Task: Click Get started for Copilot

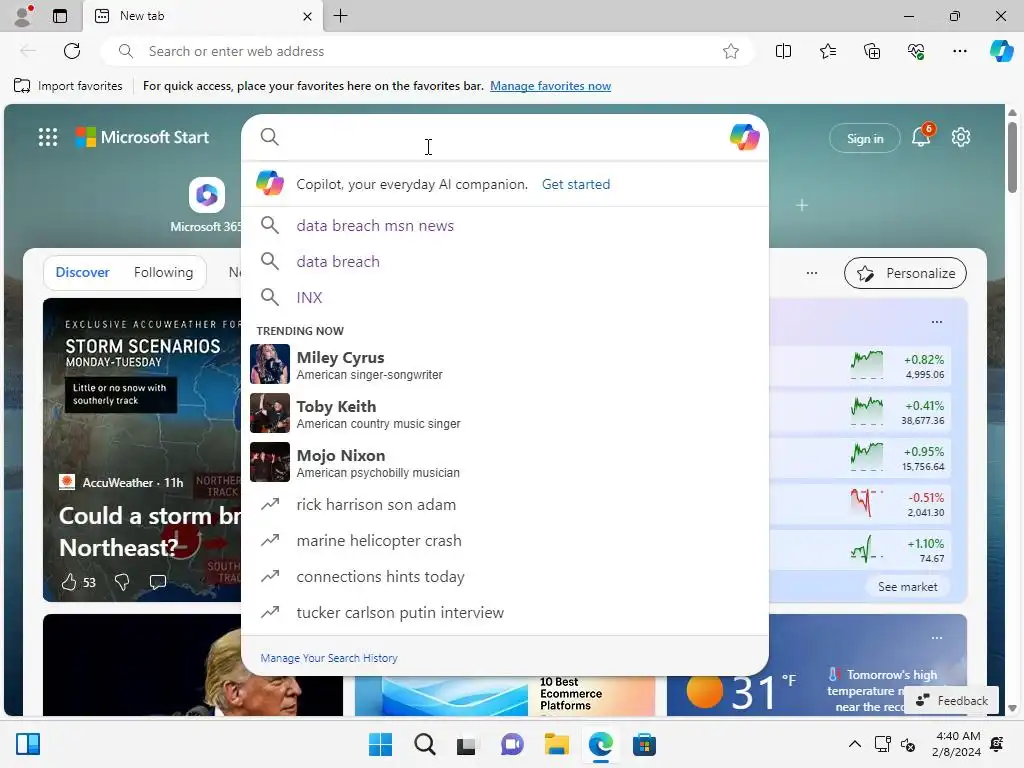Action: click(x=575, y=184)
